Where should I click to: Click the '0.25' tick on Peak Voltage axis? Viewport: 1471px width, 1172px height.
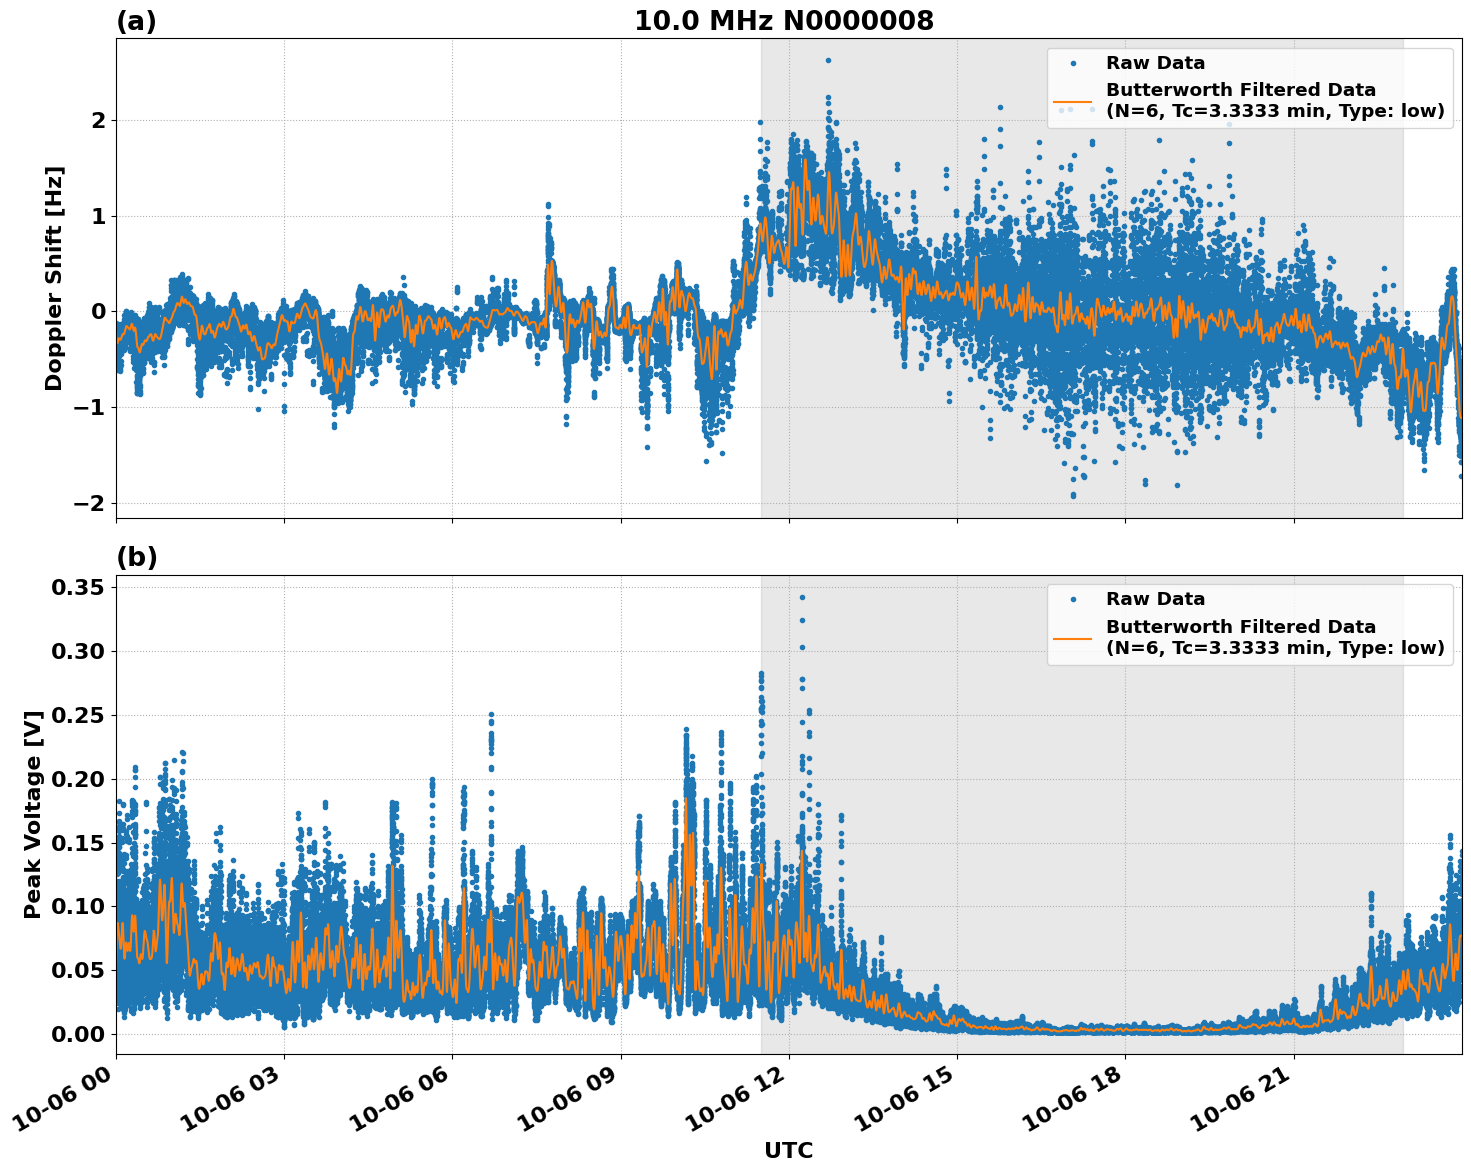(78, 715)
